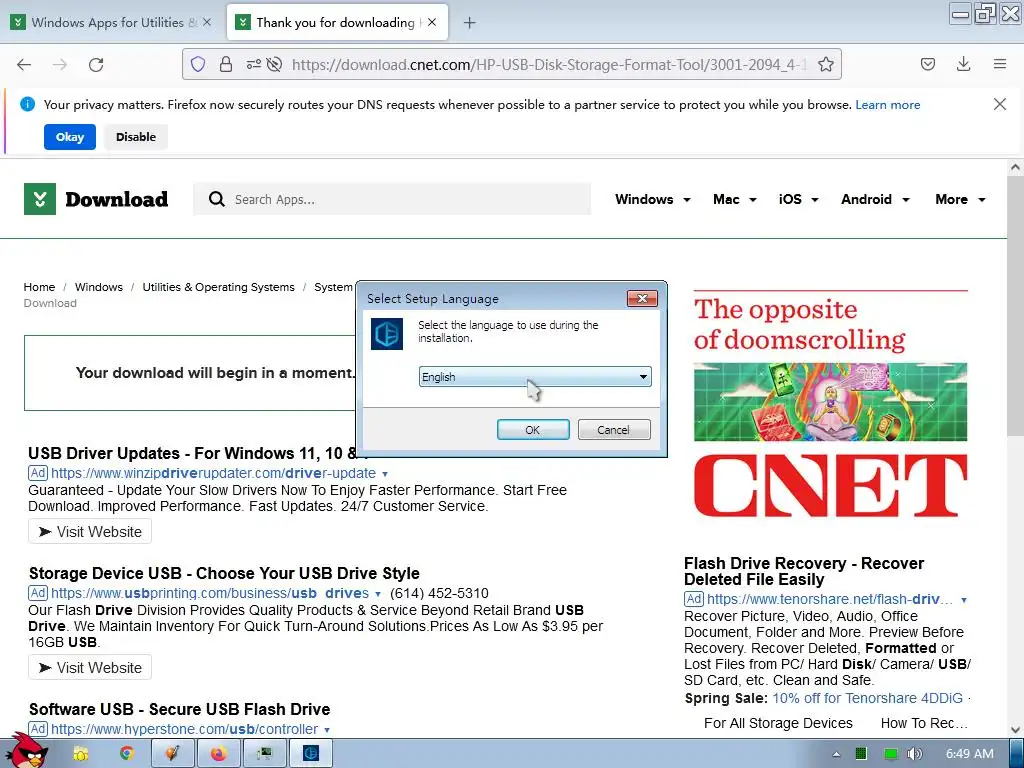Open the volume control in tray

[x=914, y=754]
